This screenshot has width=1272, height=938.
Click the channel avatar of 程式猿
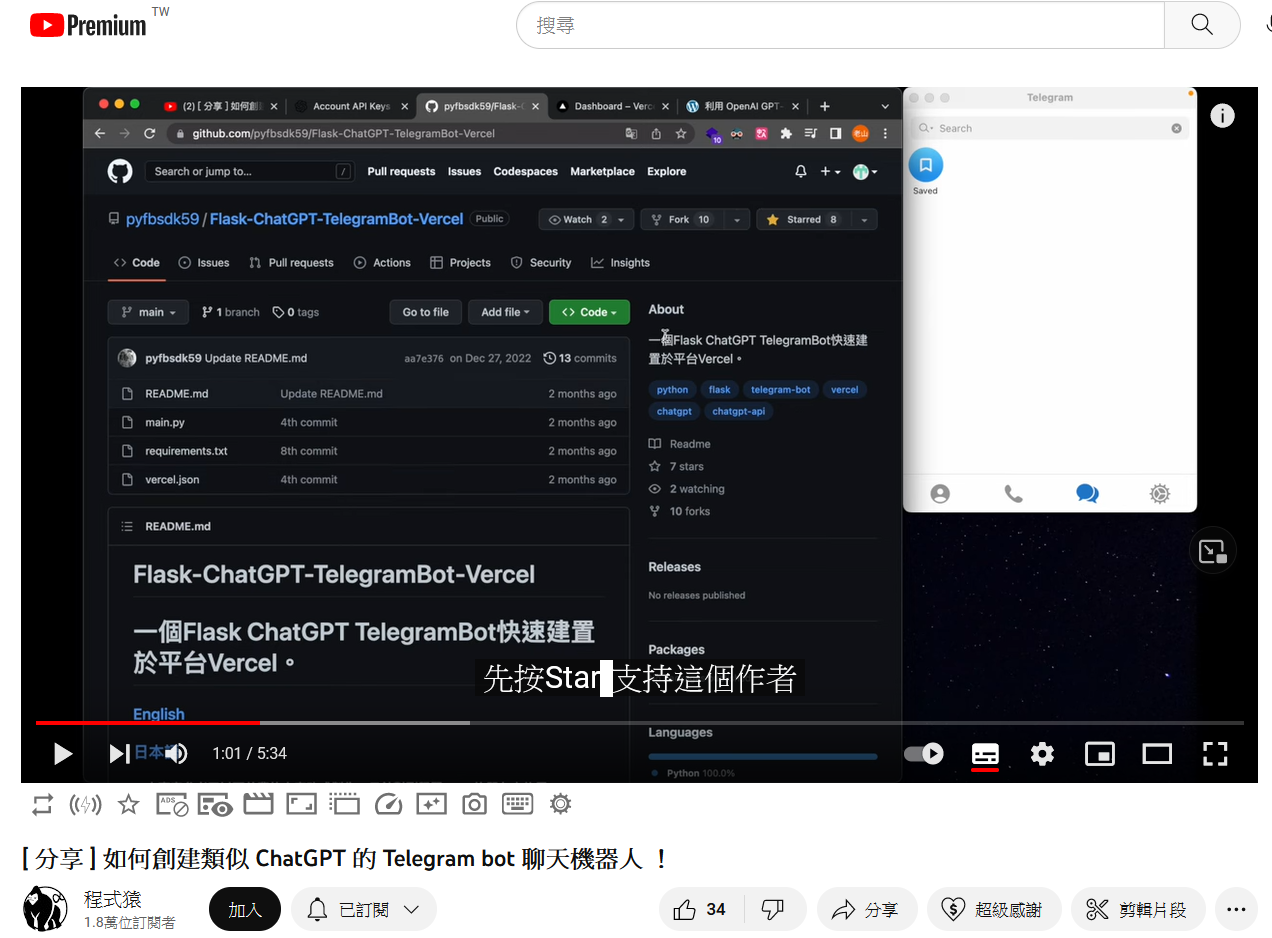pyautogui.click(x=45, y=908)
